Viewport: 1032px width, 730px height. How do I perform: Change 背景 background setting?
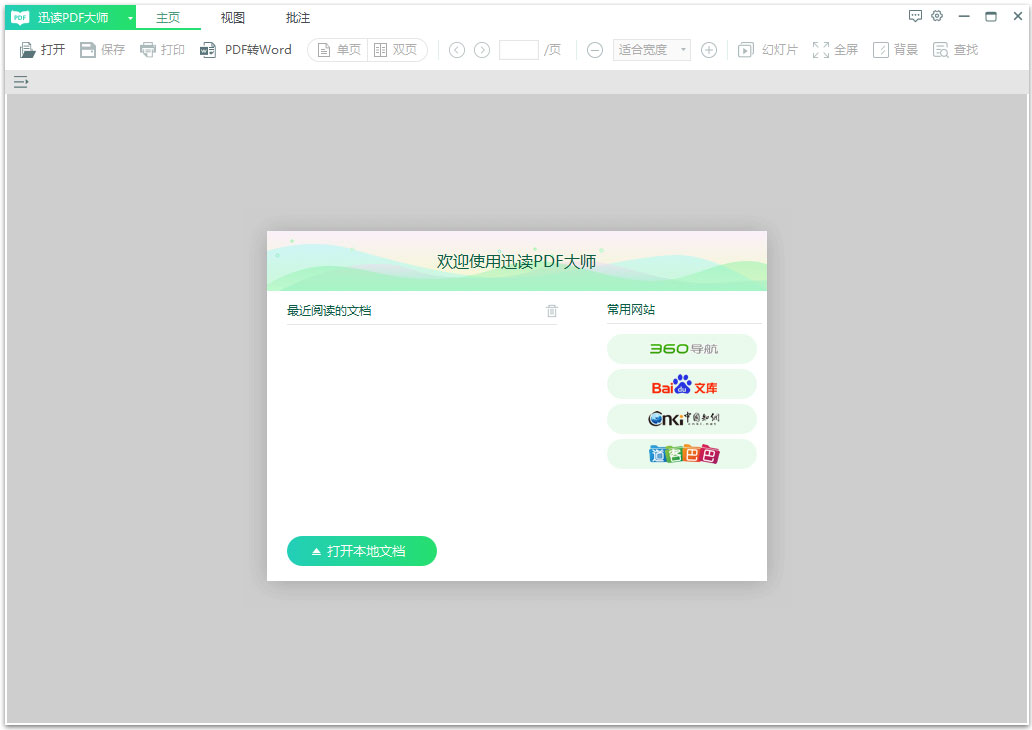click(x=895, y=50)
